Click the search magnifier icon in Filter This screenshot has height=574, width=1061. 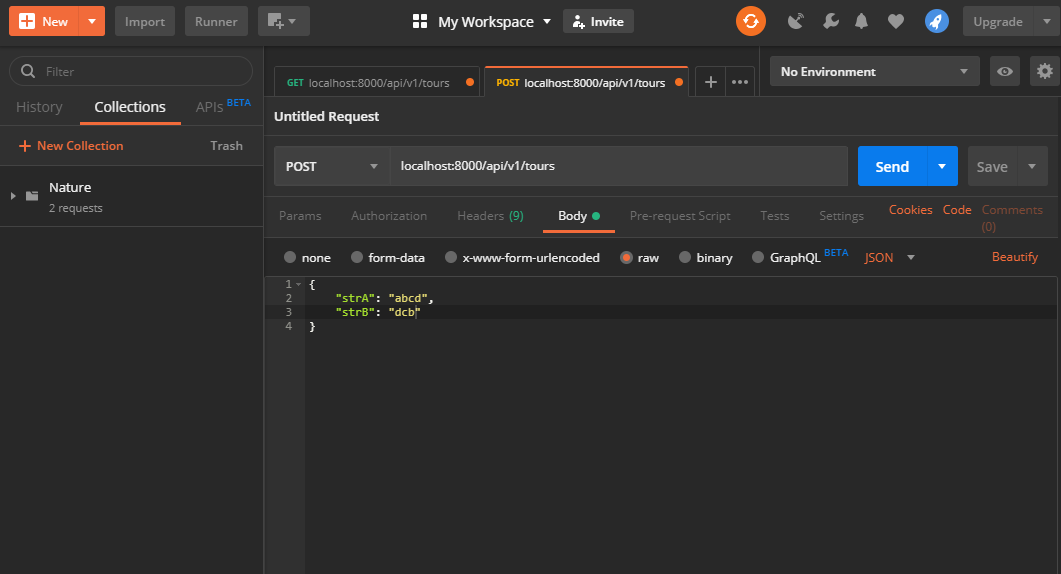[x=28, y=71]
